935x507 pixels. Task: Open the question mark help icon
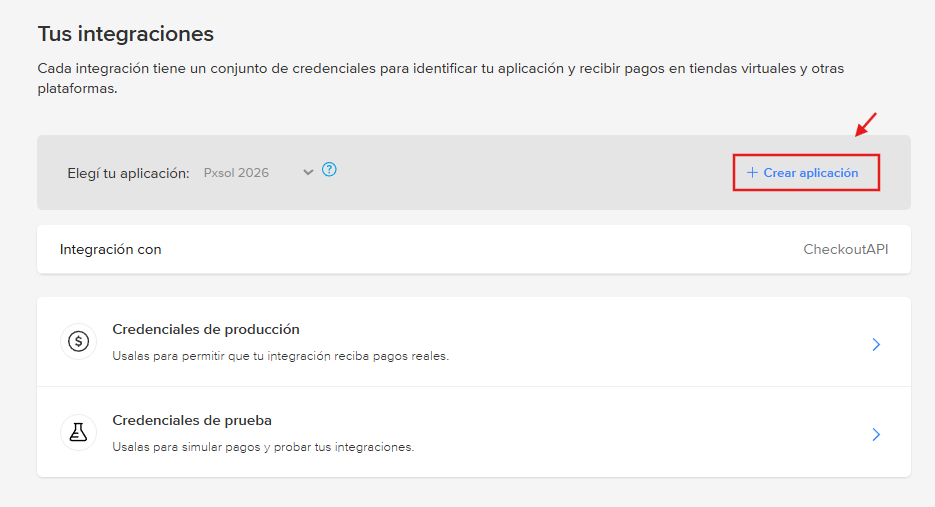pyautogui.click(x=329, y=170)
